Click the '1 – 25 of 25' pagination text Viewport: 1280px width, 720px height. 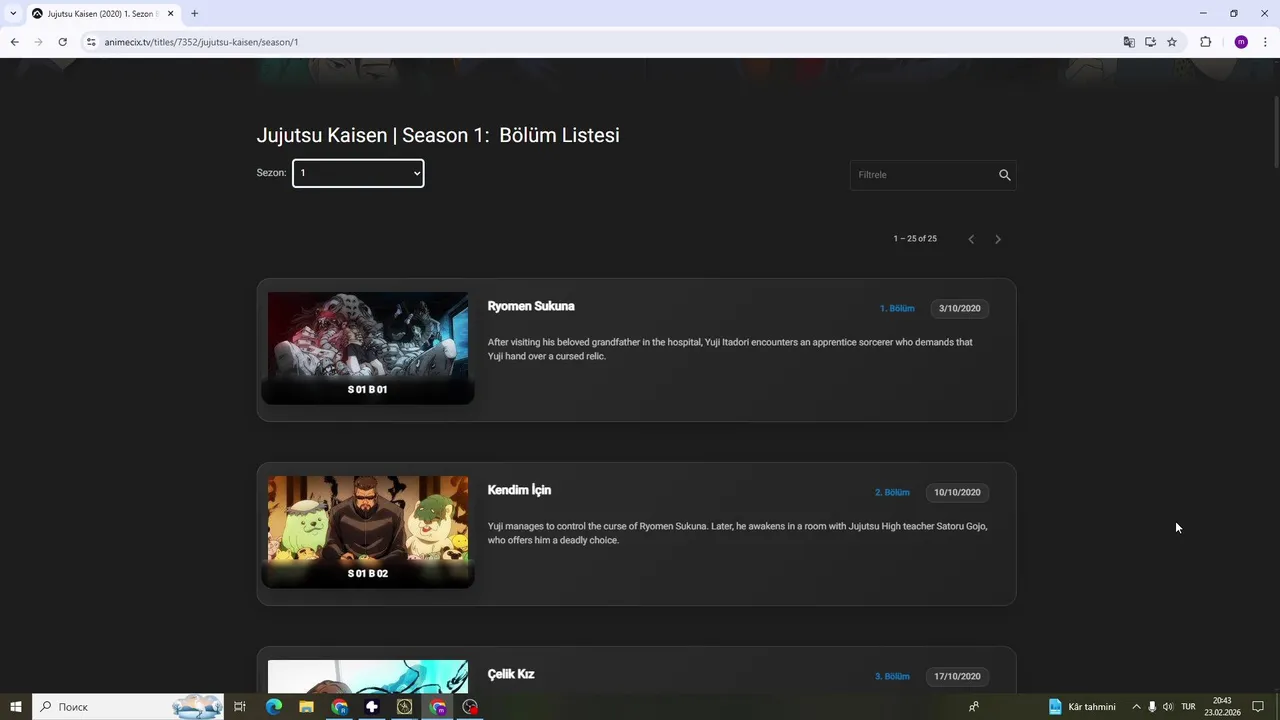click(915, 239)
